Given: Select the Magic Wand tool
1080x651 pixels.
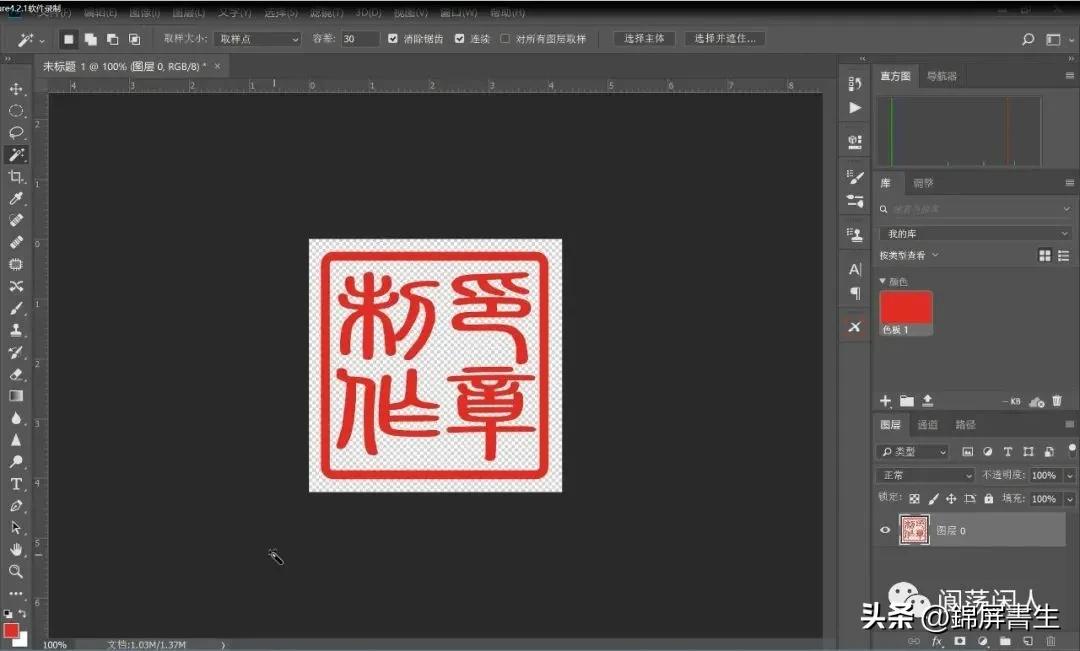Looking at the screenshot, I should [x=17, y=154].
